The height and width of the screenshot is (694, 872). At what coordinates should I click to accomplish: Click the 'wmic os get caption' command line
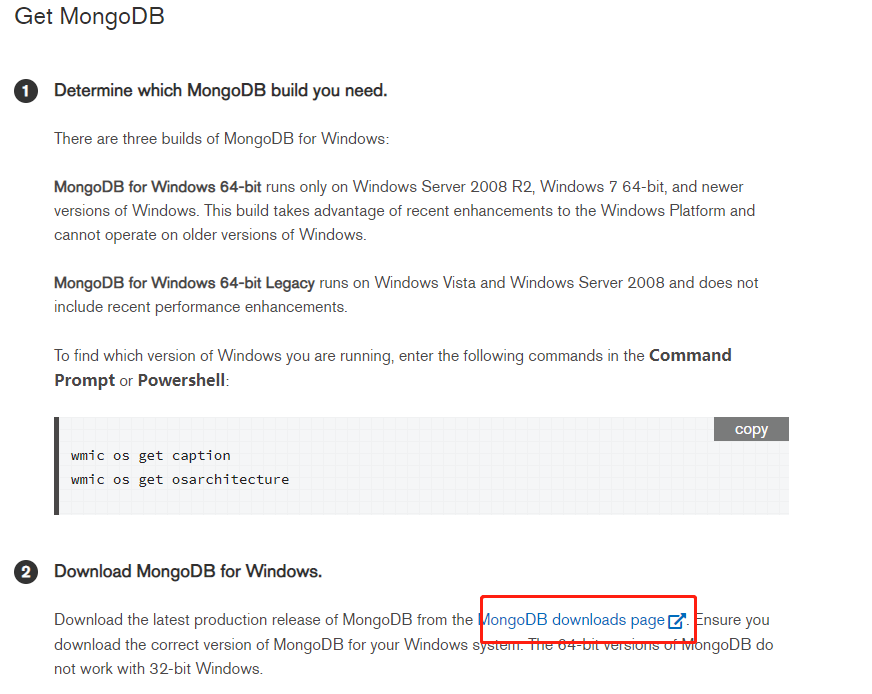(151, 455)
